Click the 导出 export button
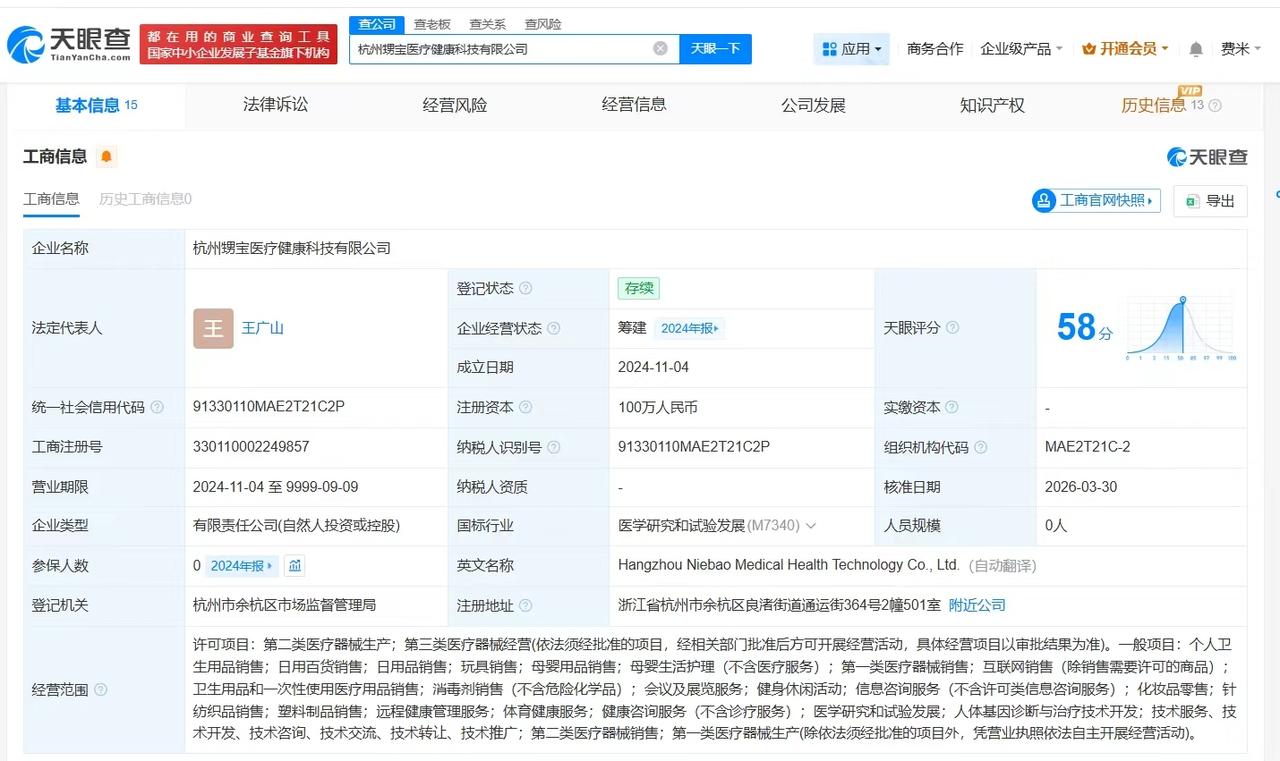Screen dimensions: 1280x761 (1210, 200)
